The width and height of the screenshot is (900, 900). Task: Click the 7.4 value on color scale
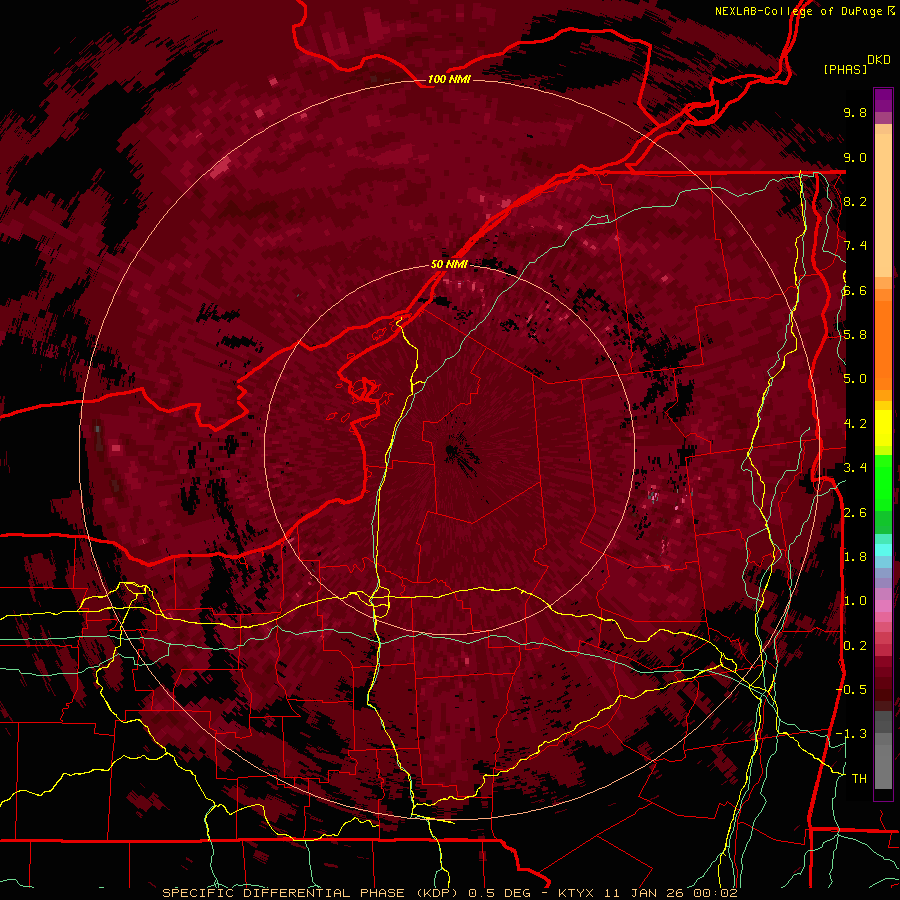click(855, 246)
